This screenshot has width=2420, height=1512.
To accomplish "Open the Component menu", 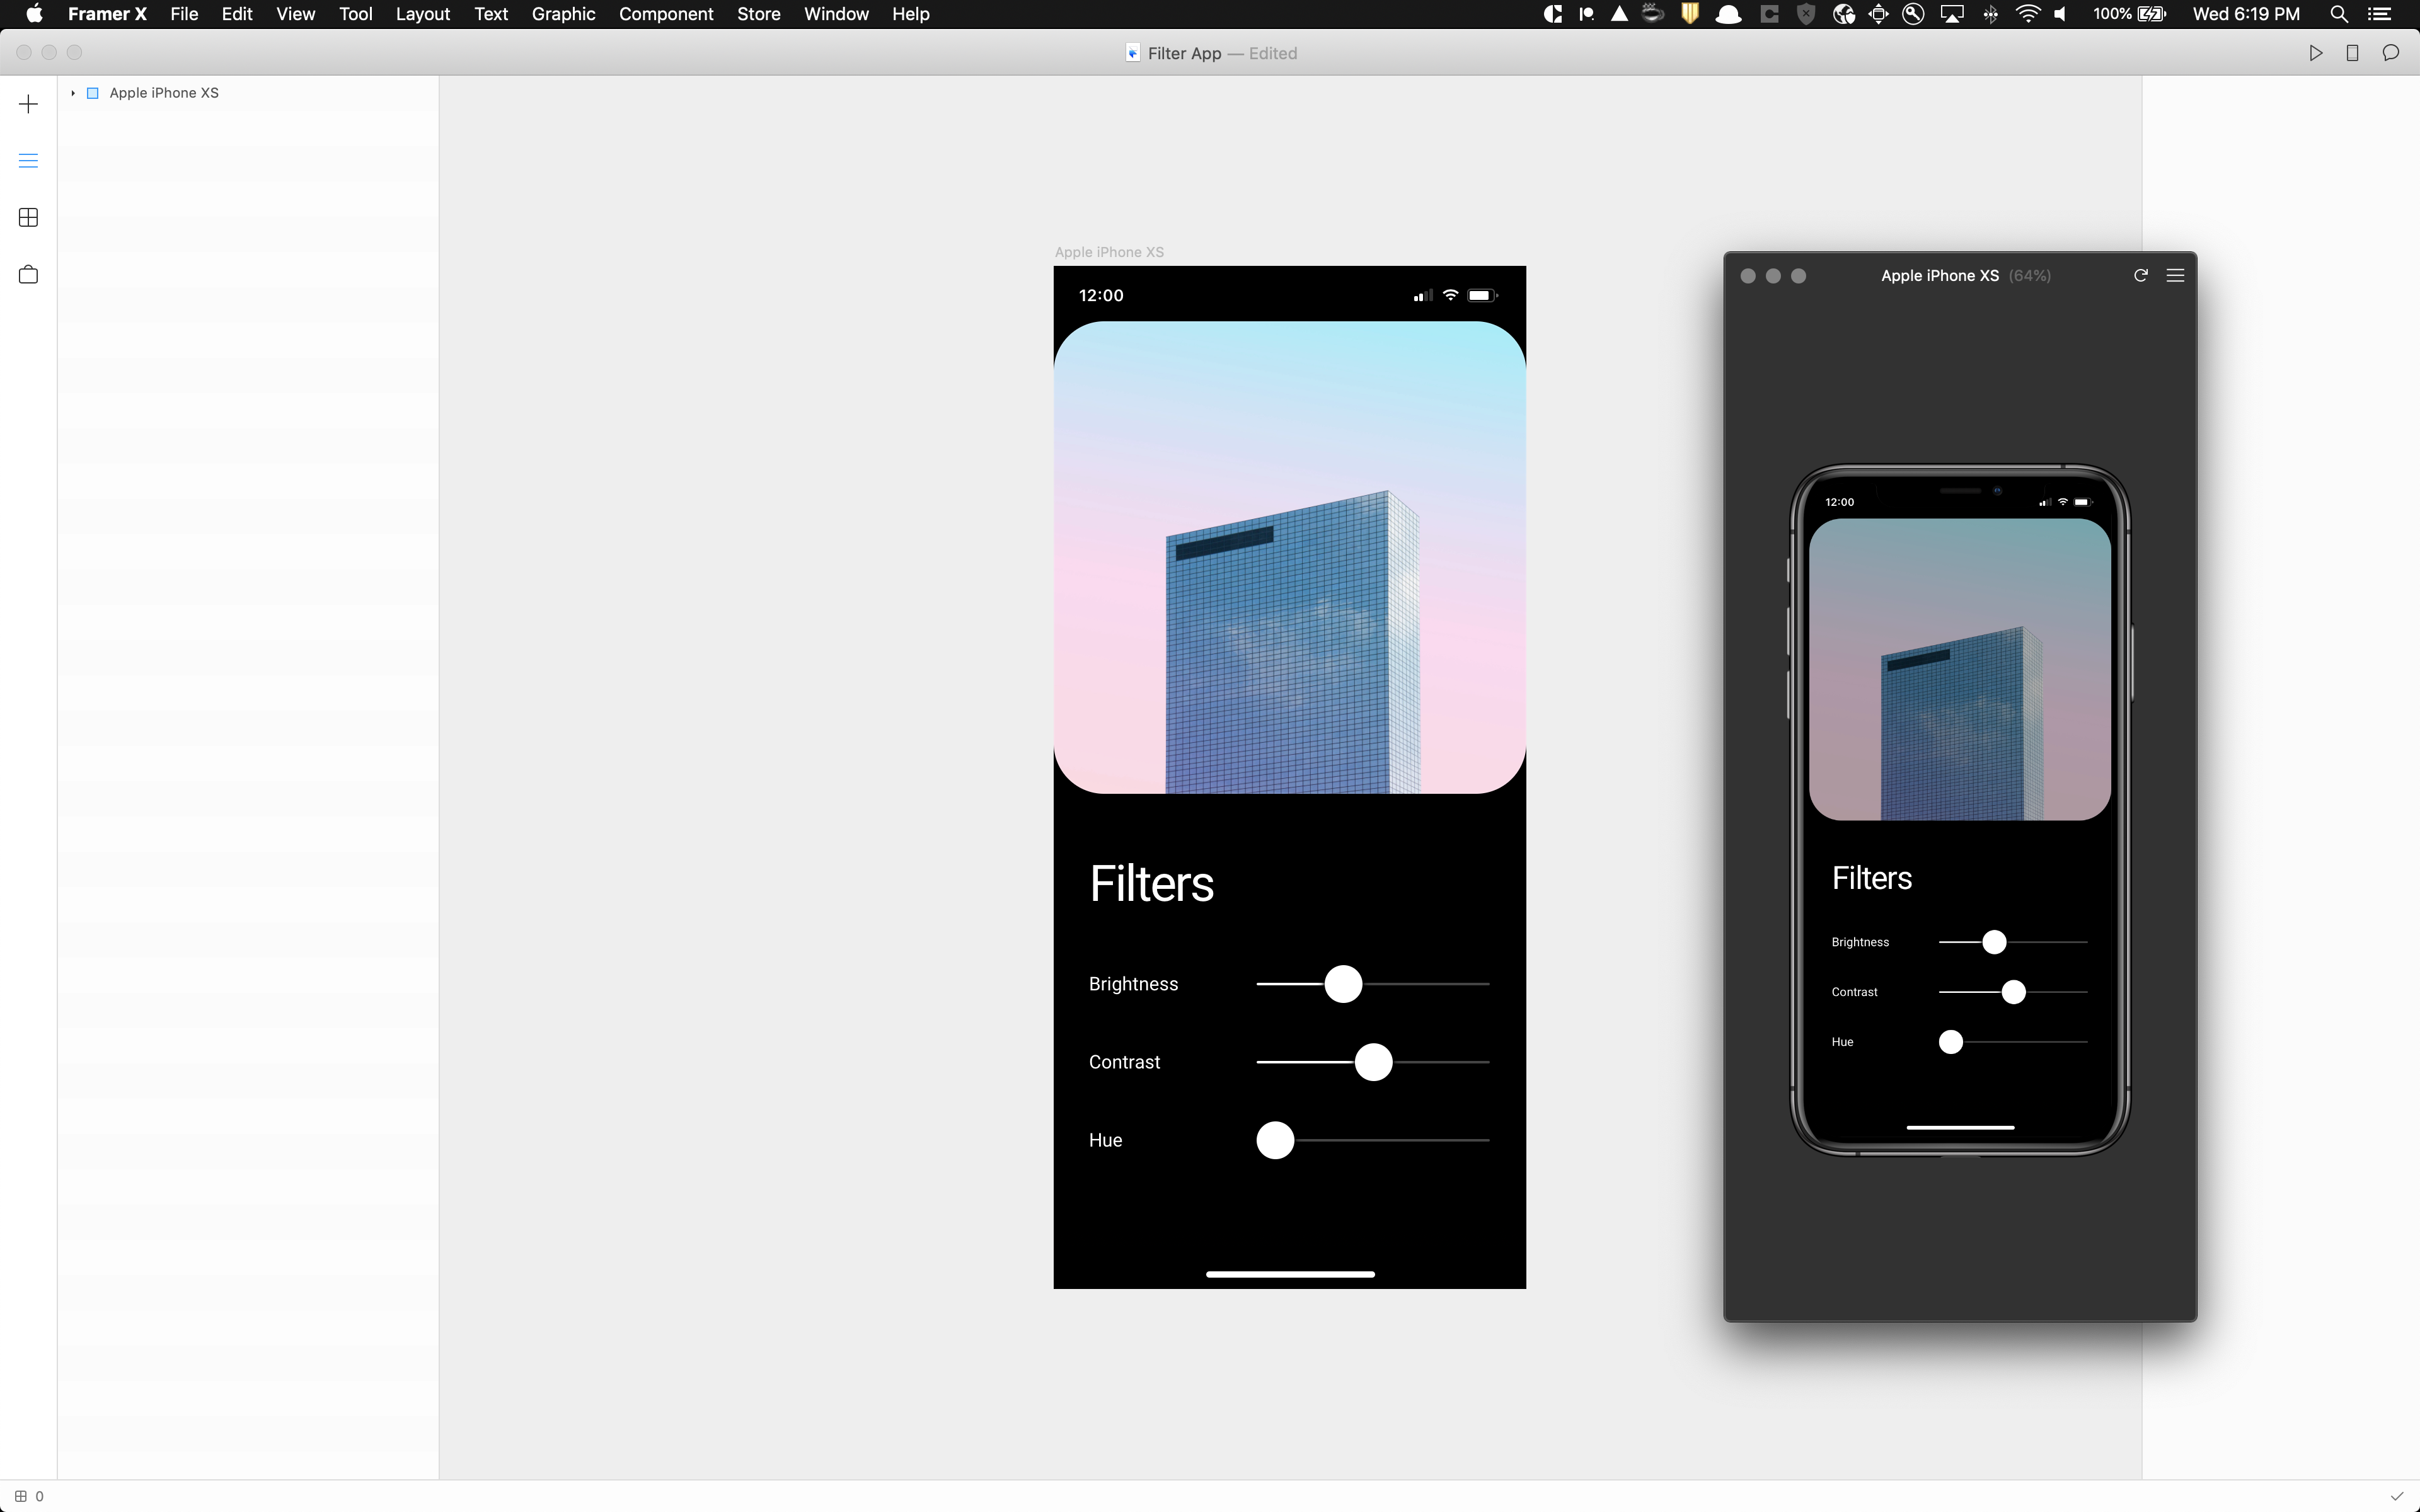I will click(x=666, y=14).
